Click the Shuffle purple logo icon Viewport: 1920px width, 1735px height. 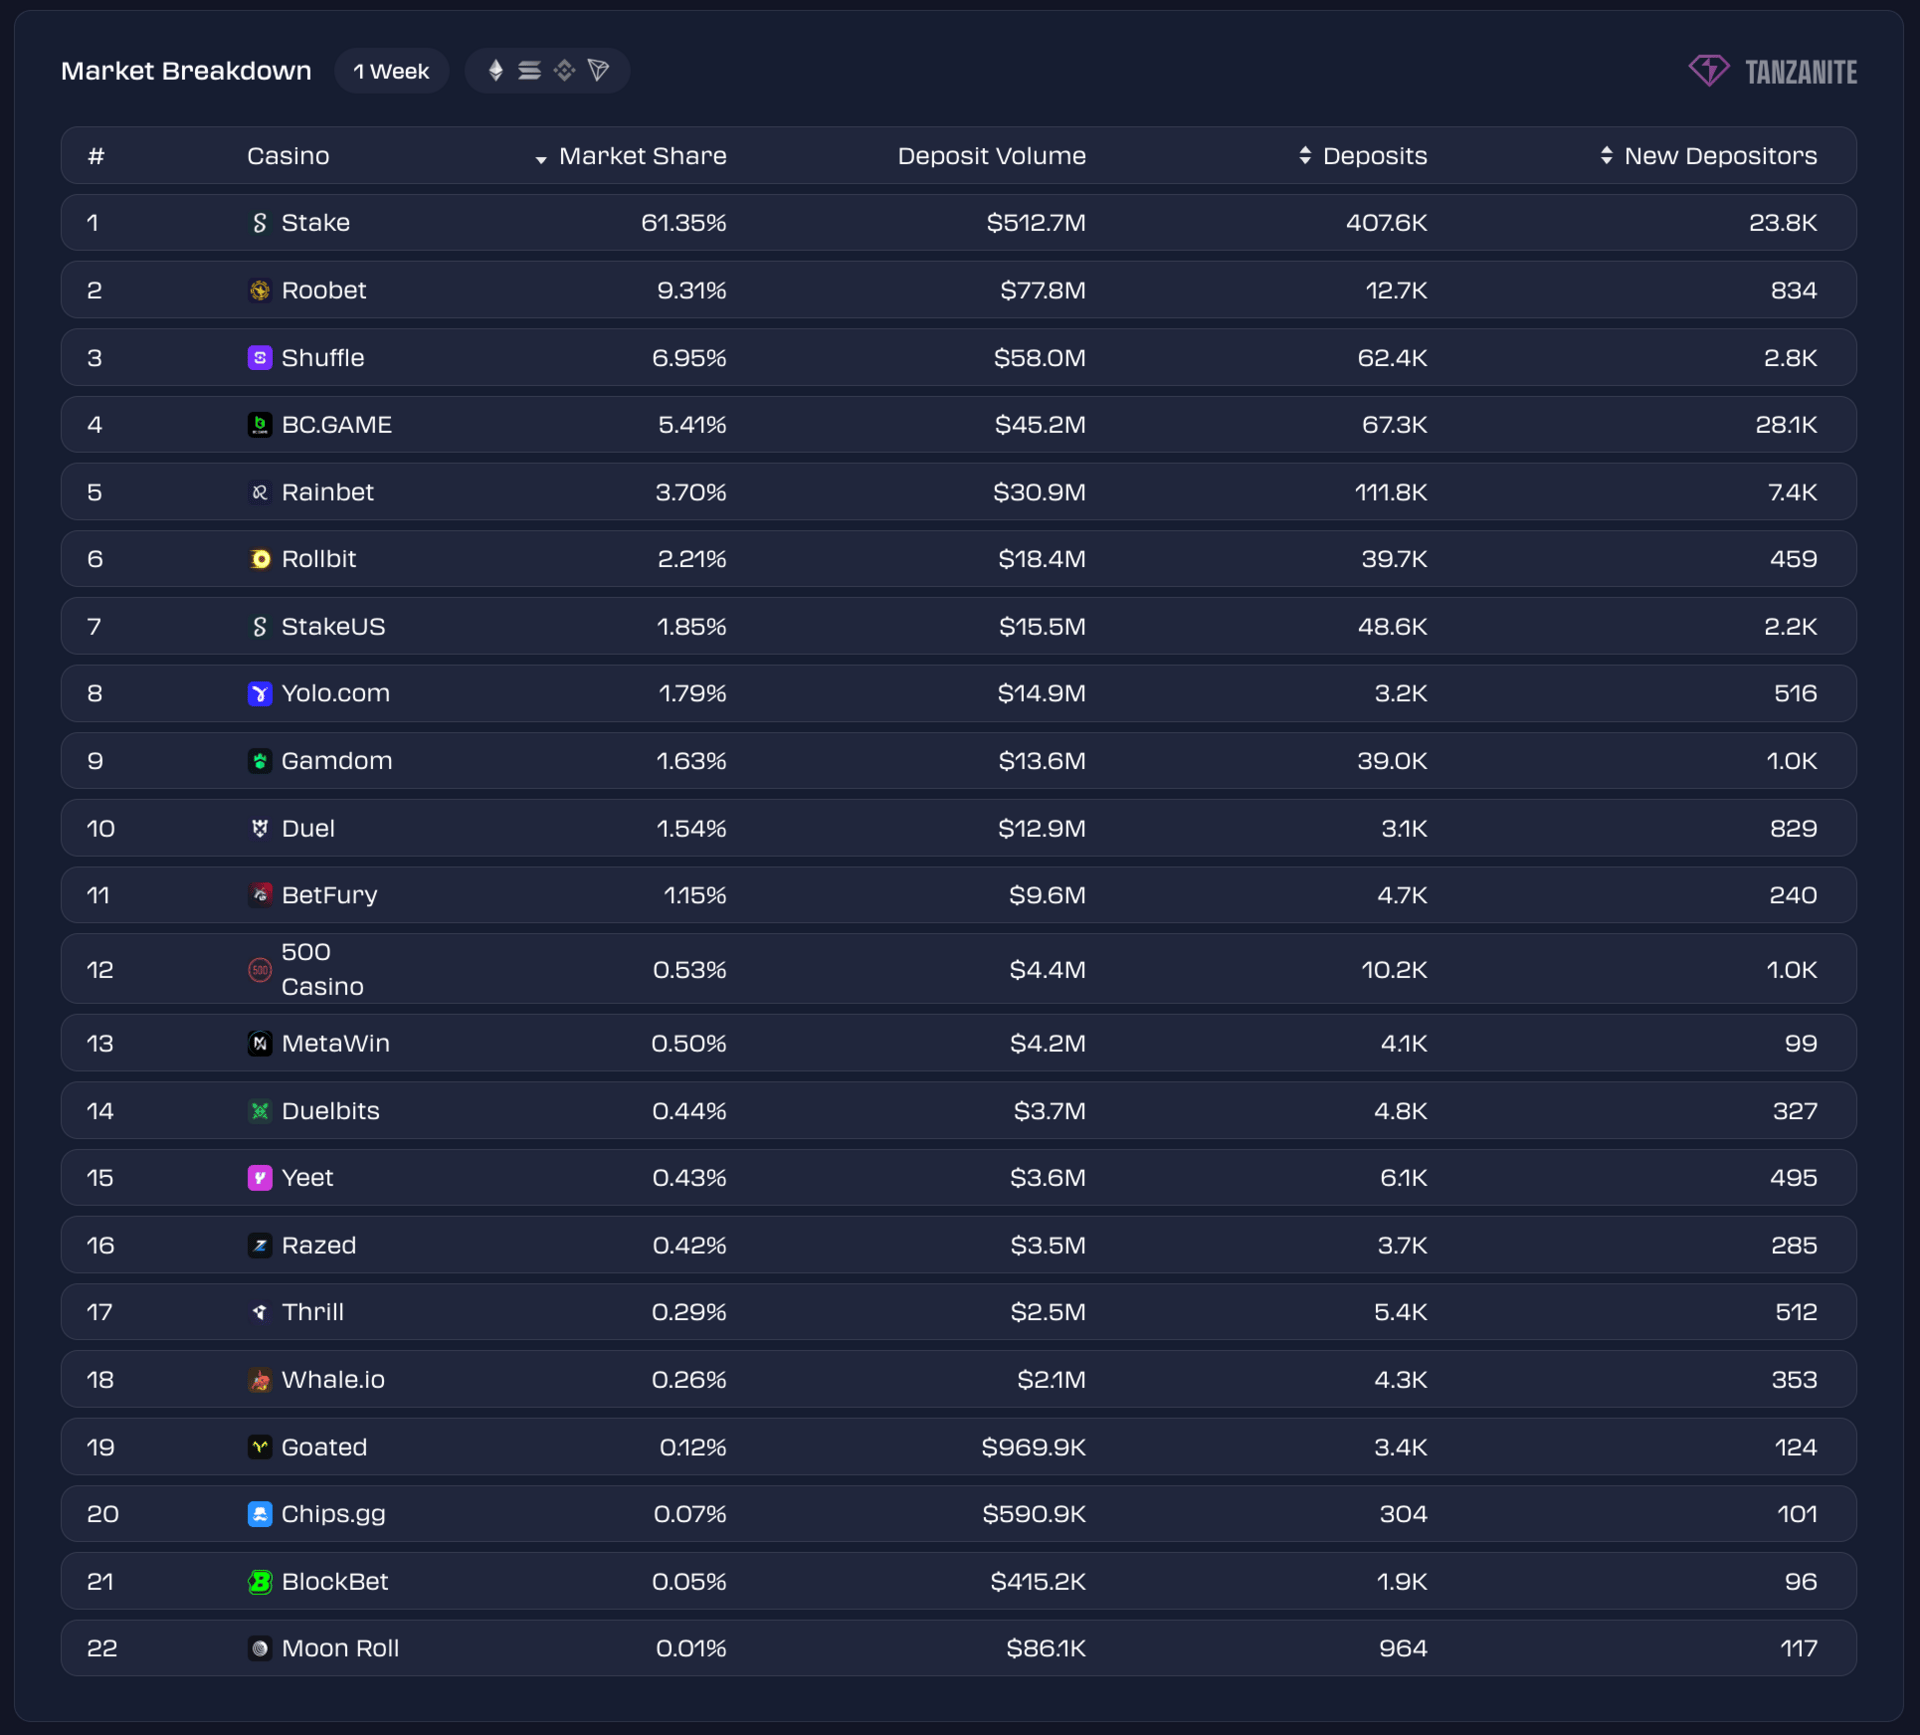pyautogui.click(x=260, y=358)
